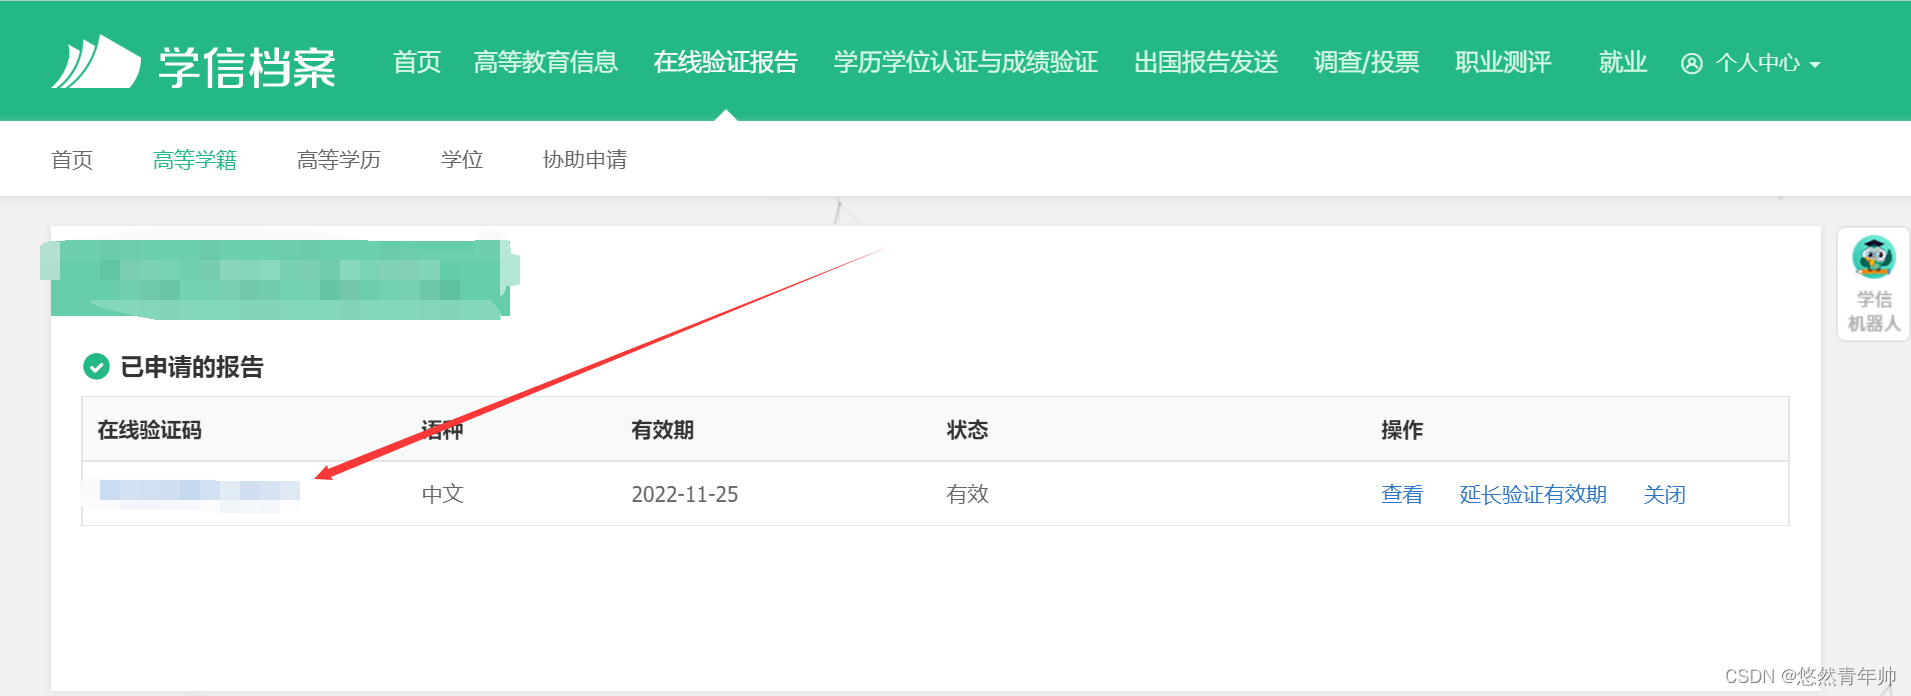Open 出国报告发送 menu item
The height and width of the screenshot is (696, 1911).
click(x=1206, y=62)
